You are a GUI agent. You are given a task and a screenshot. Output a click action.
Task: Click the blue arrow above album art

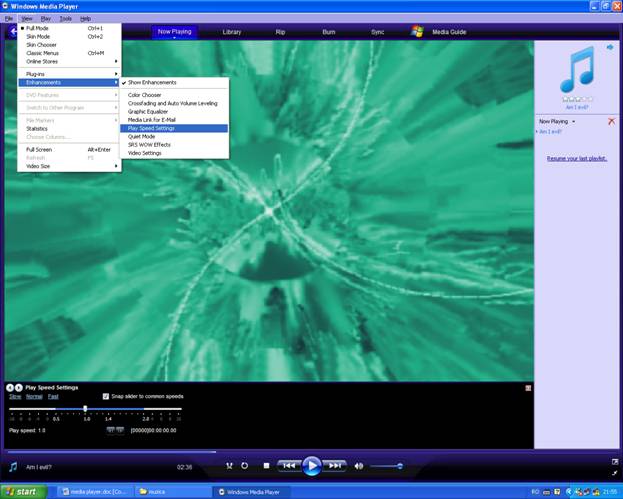[610, 47]
